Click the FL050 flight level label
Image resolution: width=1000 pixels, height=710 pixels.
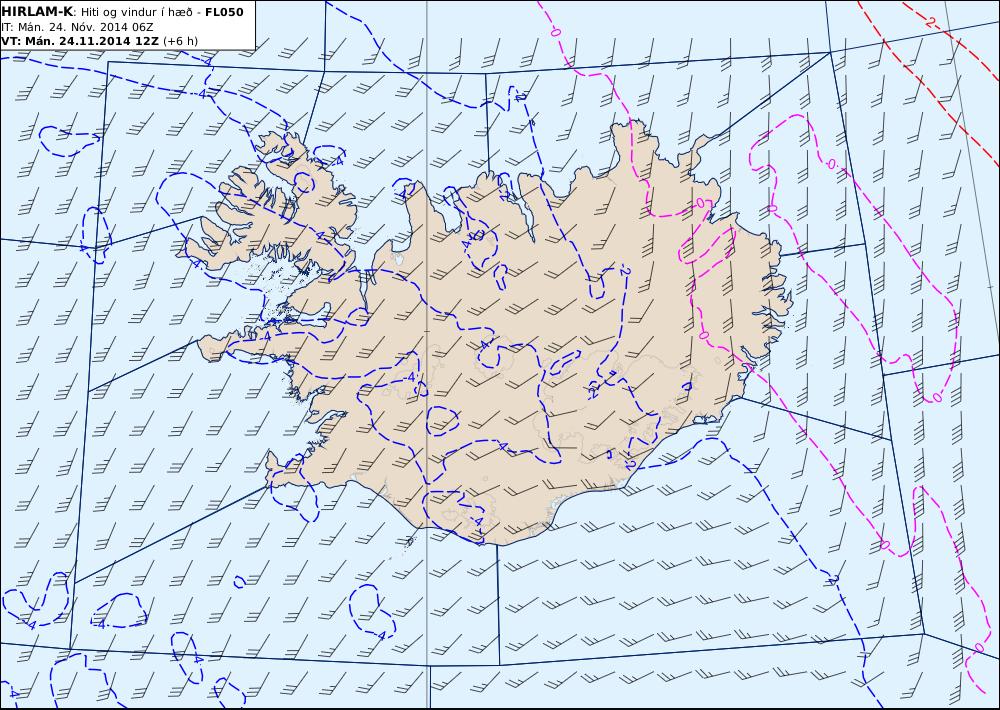[224, 12]
